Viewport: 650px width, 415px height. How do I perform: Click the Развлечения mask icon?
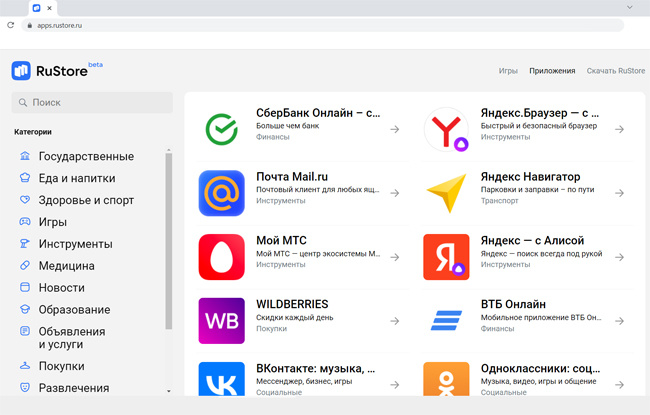tap(25, 388)
